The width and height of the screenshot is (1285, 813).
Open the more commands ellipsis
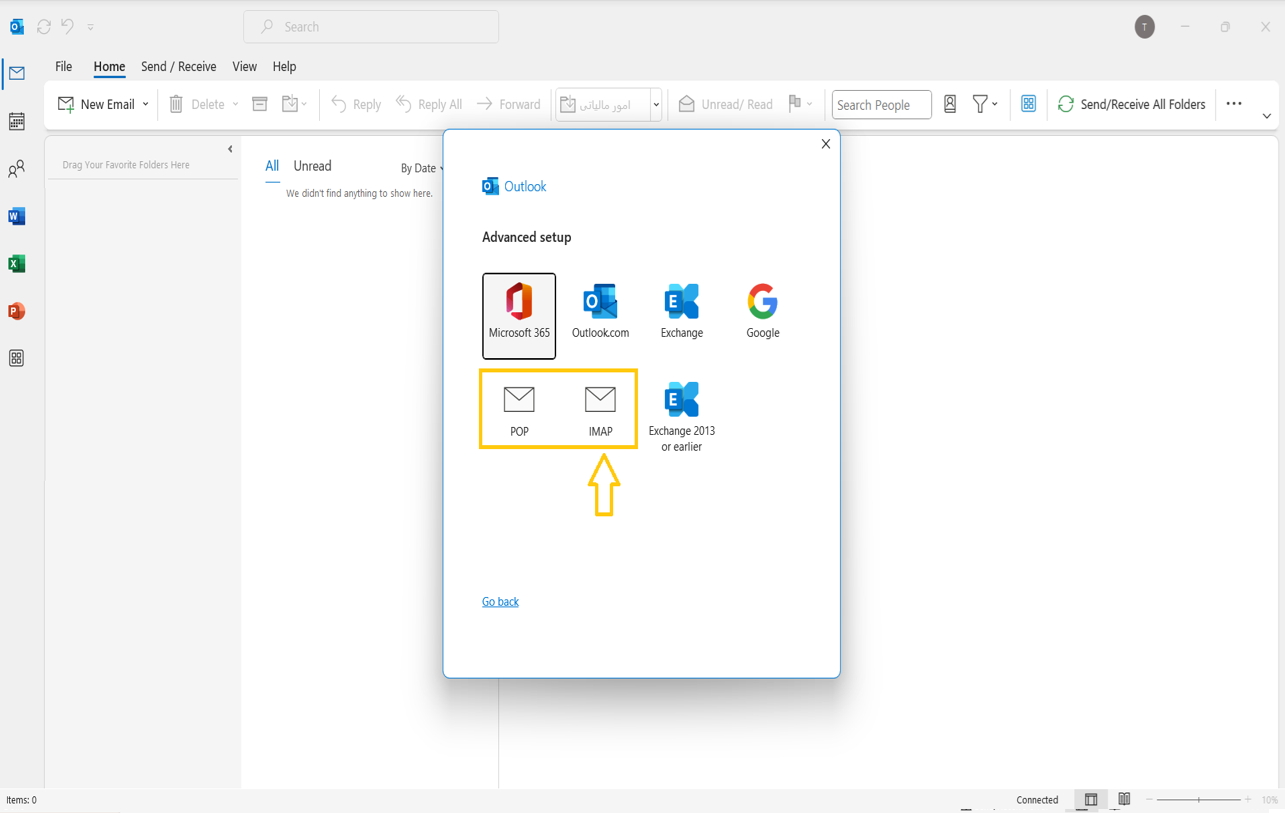(x=1234, y=104)
